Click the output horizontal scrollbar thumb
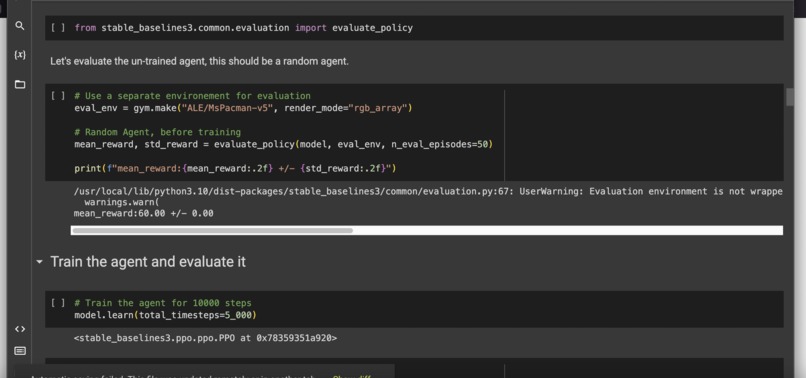 coord(212,230)
